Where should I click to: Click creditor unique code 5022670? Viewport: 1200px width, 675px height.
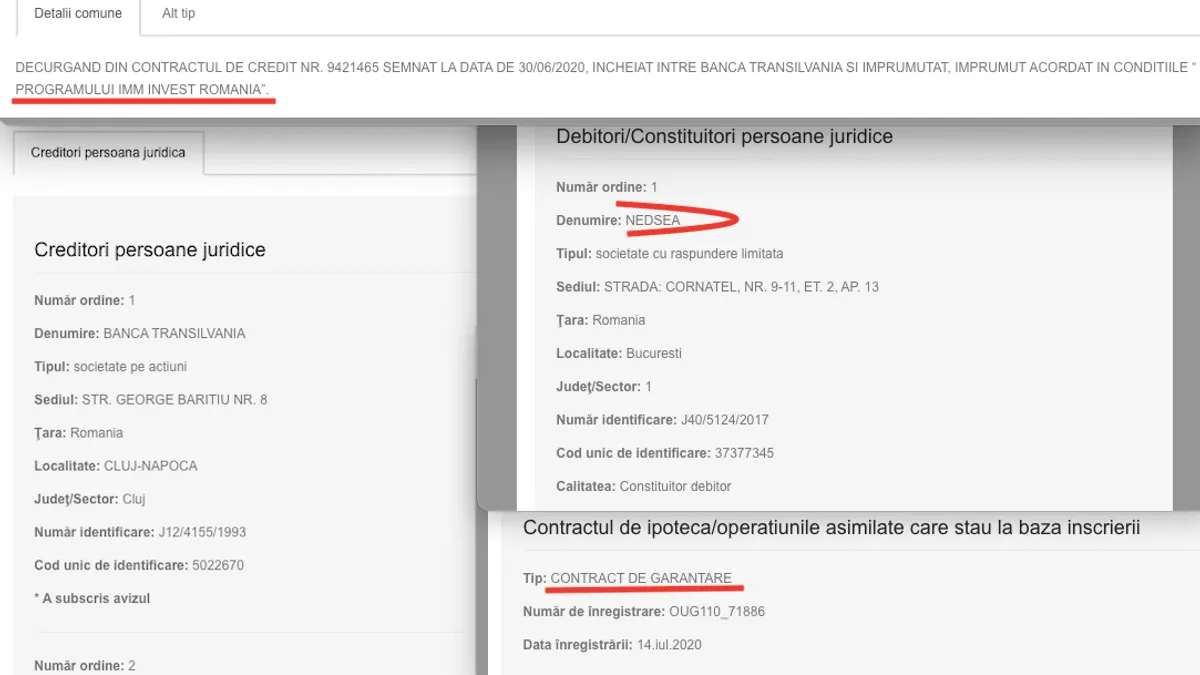pos(218,565)
